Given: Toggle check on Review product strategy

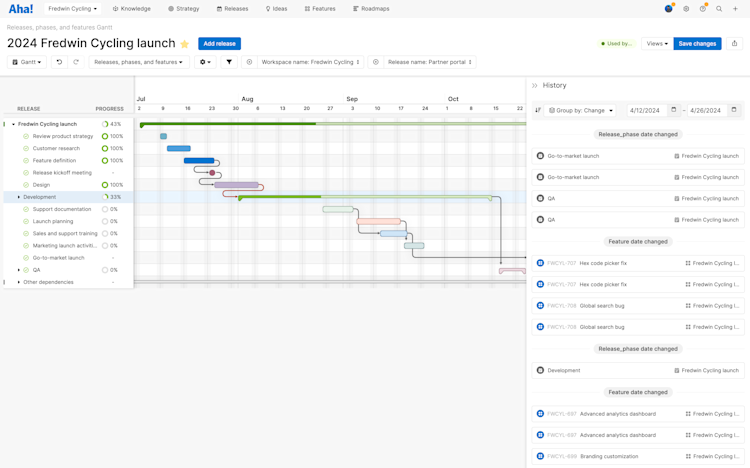Looking at the screenshot, I should tap(26, 136).
